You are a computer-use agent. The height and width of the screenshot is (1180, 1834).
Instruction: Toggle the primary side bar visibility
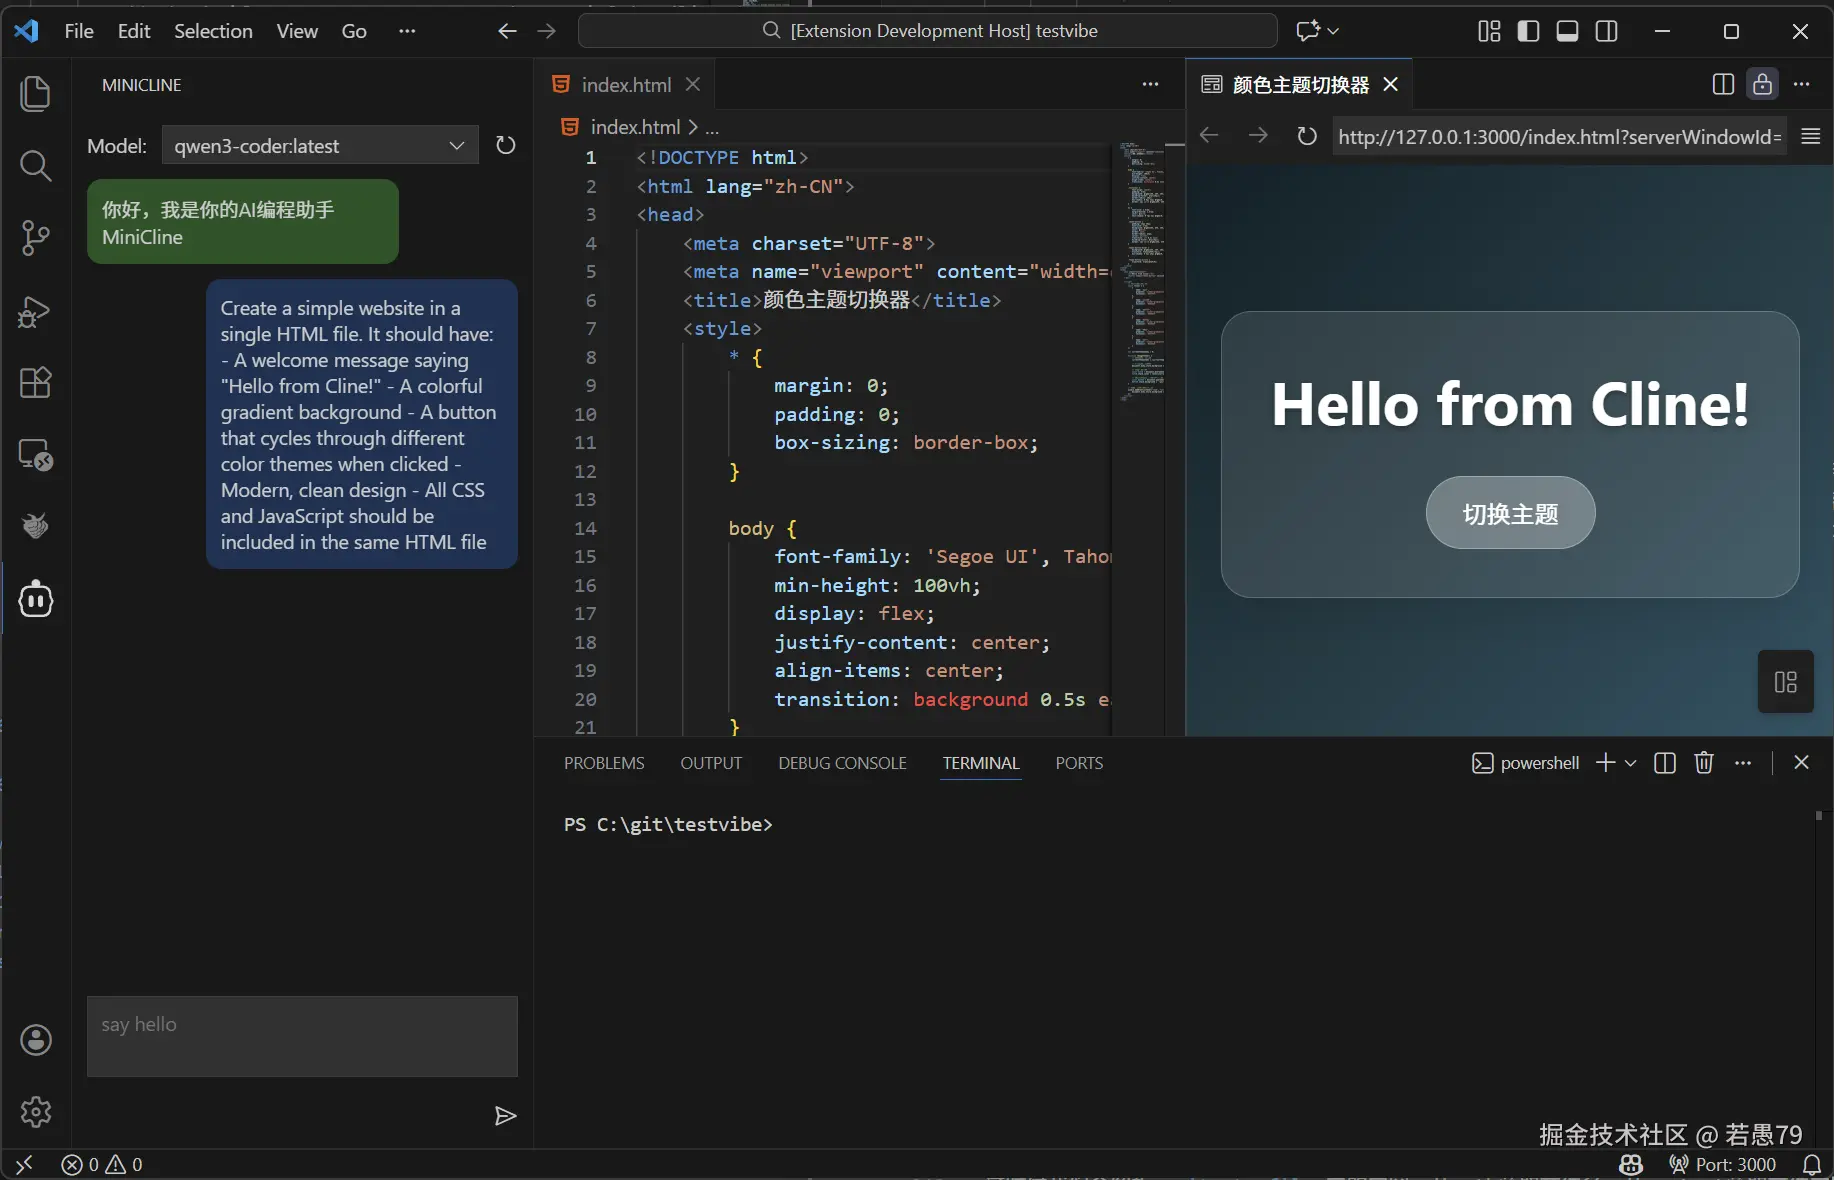click(x=1528, y=31)
